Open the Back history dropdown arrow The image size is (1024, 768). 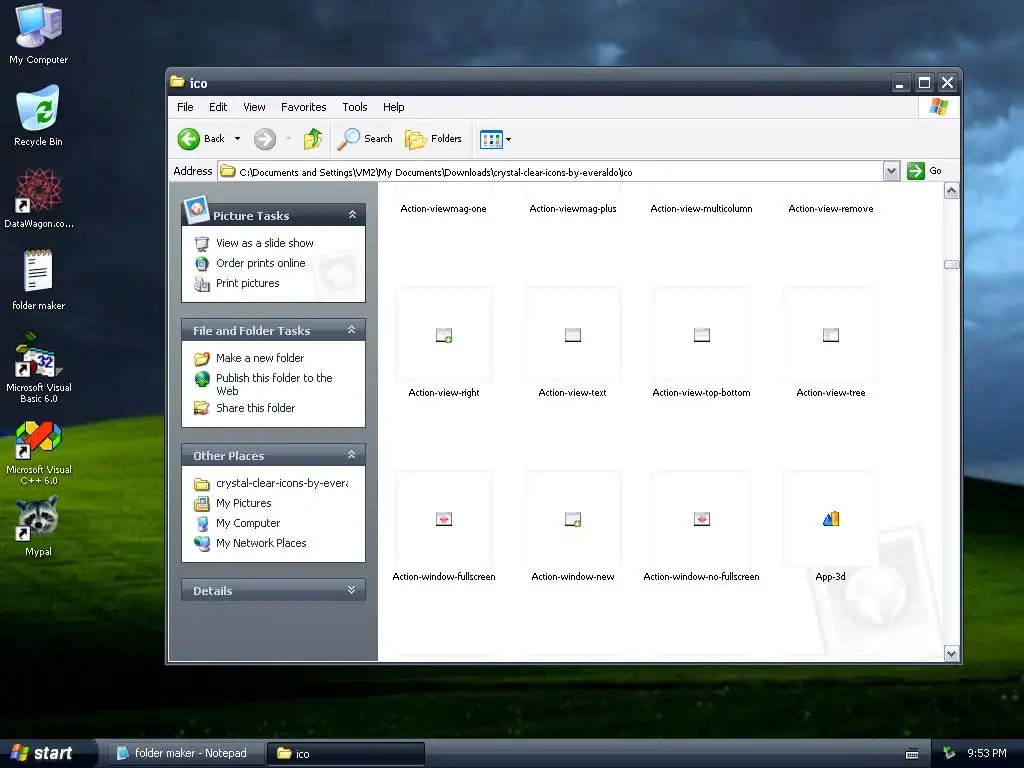(x=238, y=138)
